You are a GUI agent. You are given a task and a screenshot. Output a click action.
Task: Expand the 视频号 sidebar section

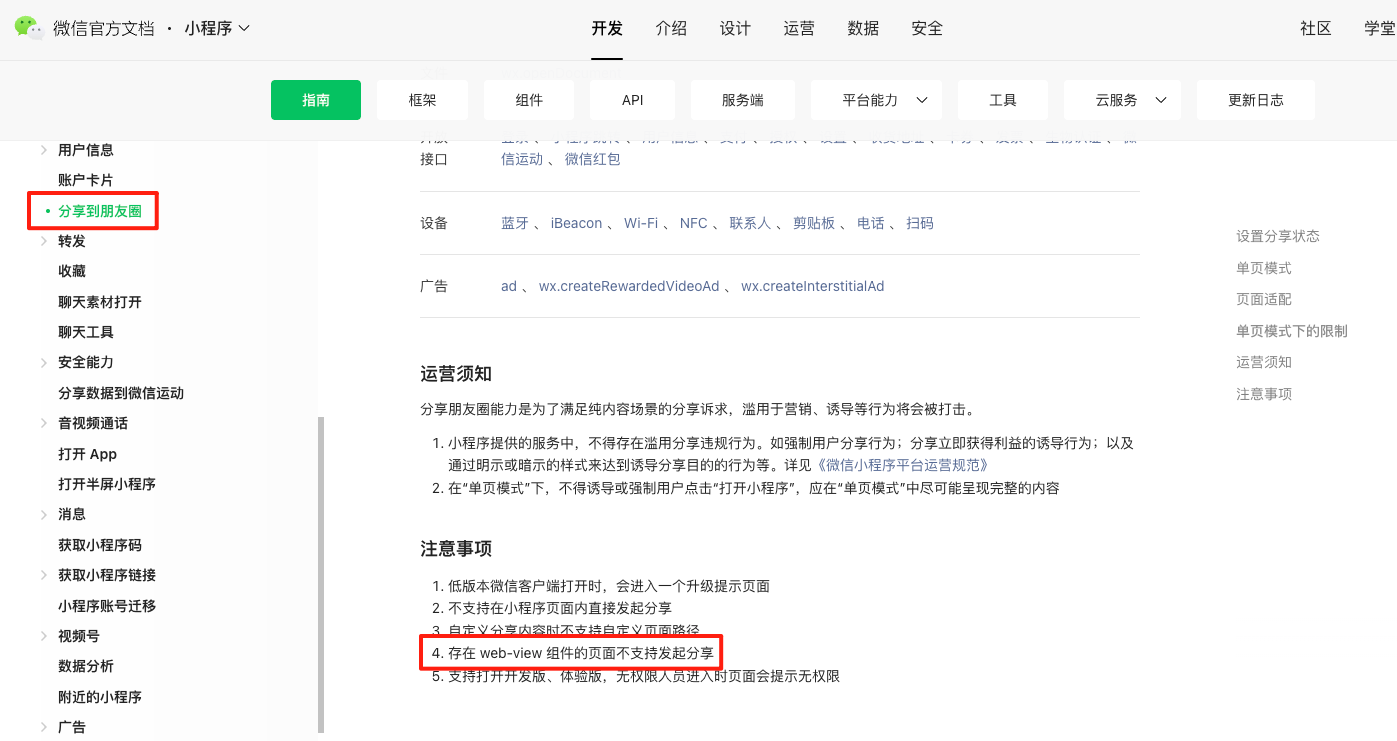click(44, 636)
